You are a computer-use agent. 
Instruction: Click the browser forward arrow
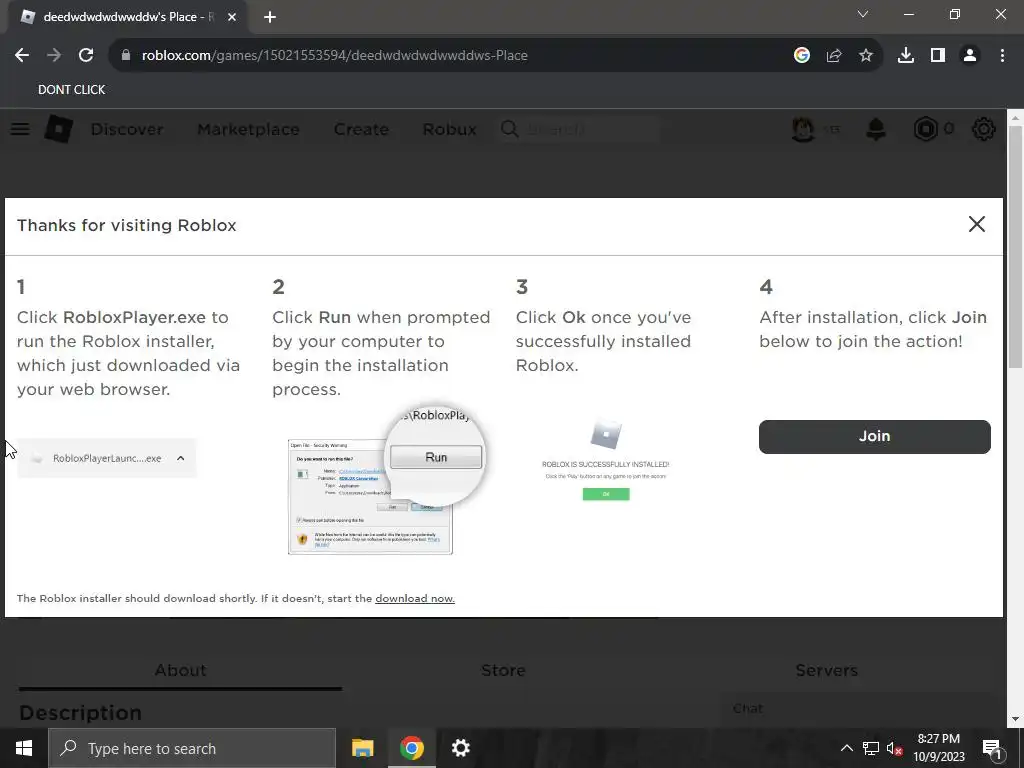pyautogui.click(x=54, y=56)
